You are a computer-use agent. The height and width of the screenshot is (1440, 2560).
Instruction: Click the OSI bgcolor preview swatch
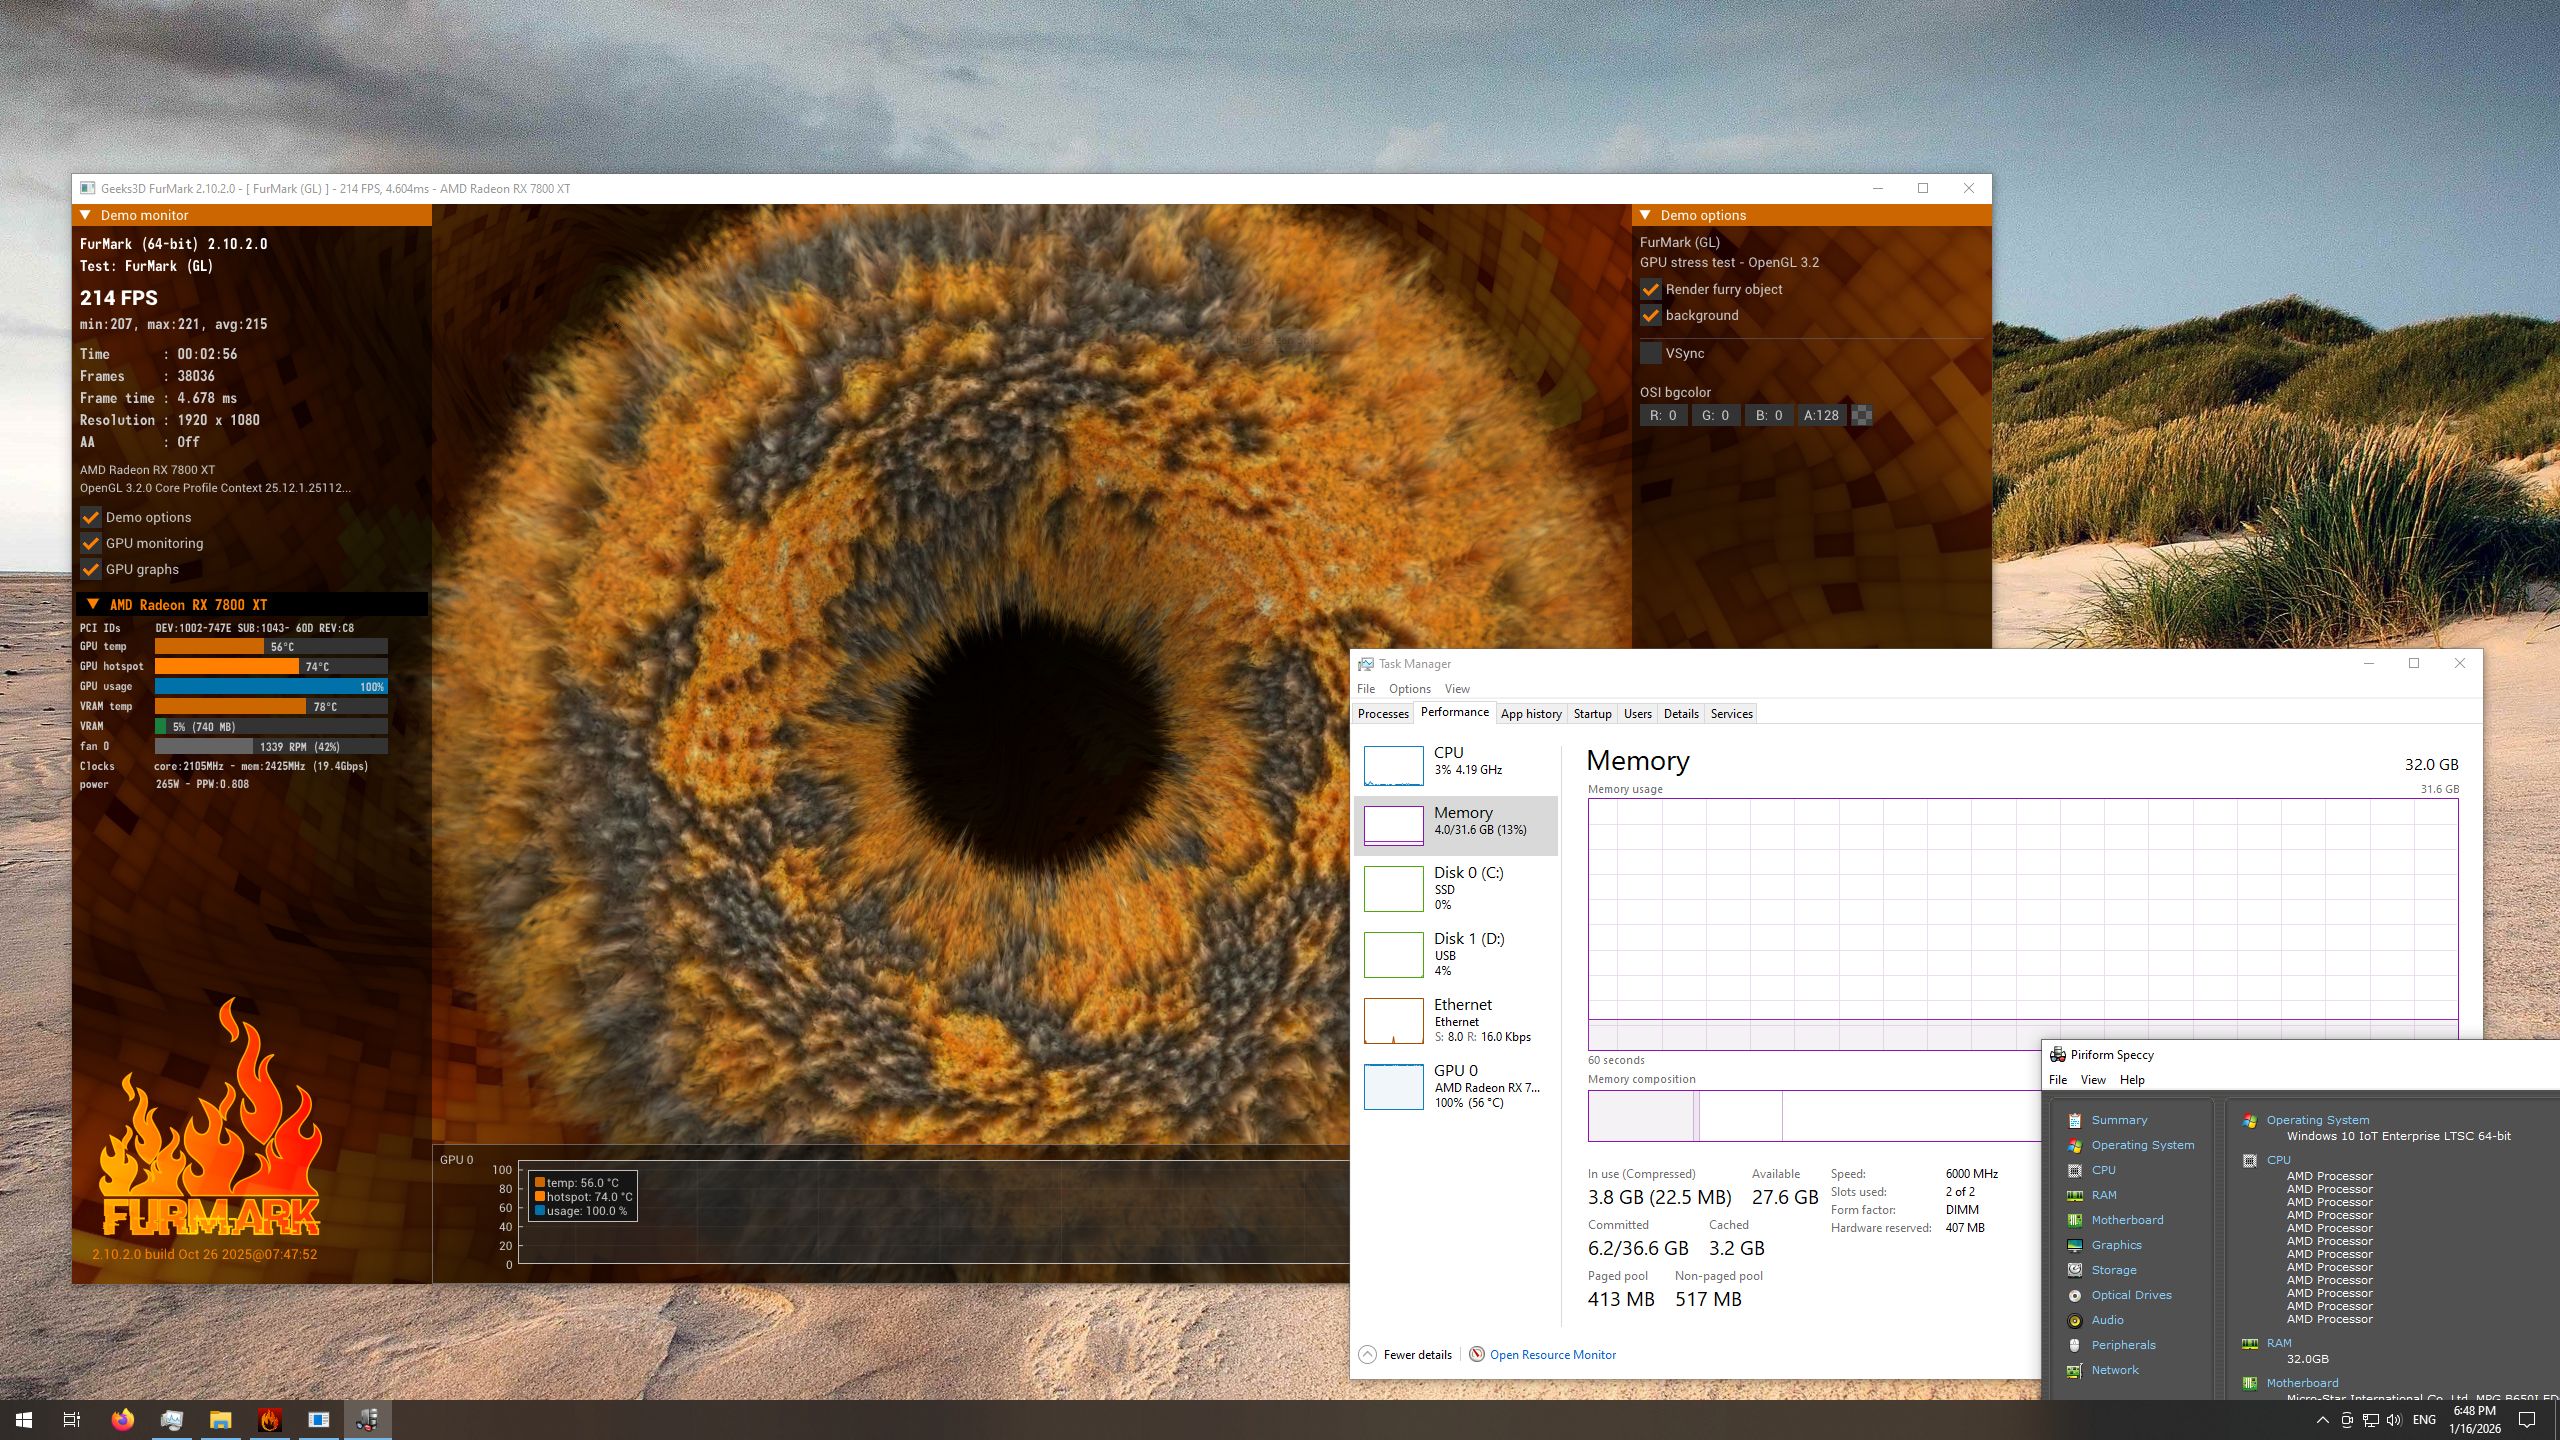(1861, 415)
